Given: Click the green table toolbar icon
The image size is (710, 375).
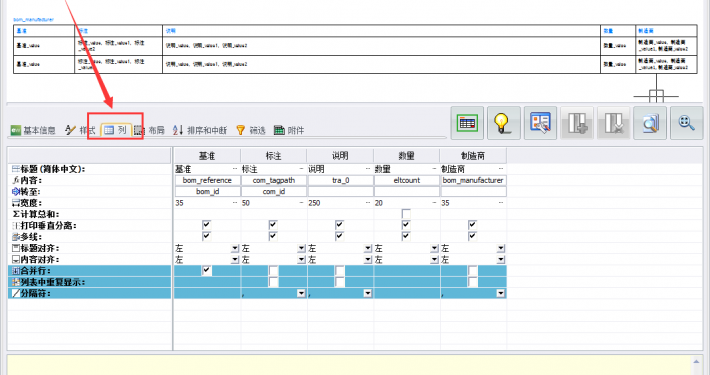Looking at the screenshot, I should click(x=467, y=123).
